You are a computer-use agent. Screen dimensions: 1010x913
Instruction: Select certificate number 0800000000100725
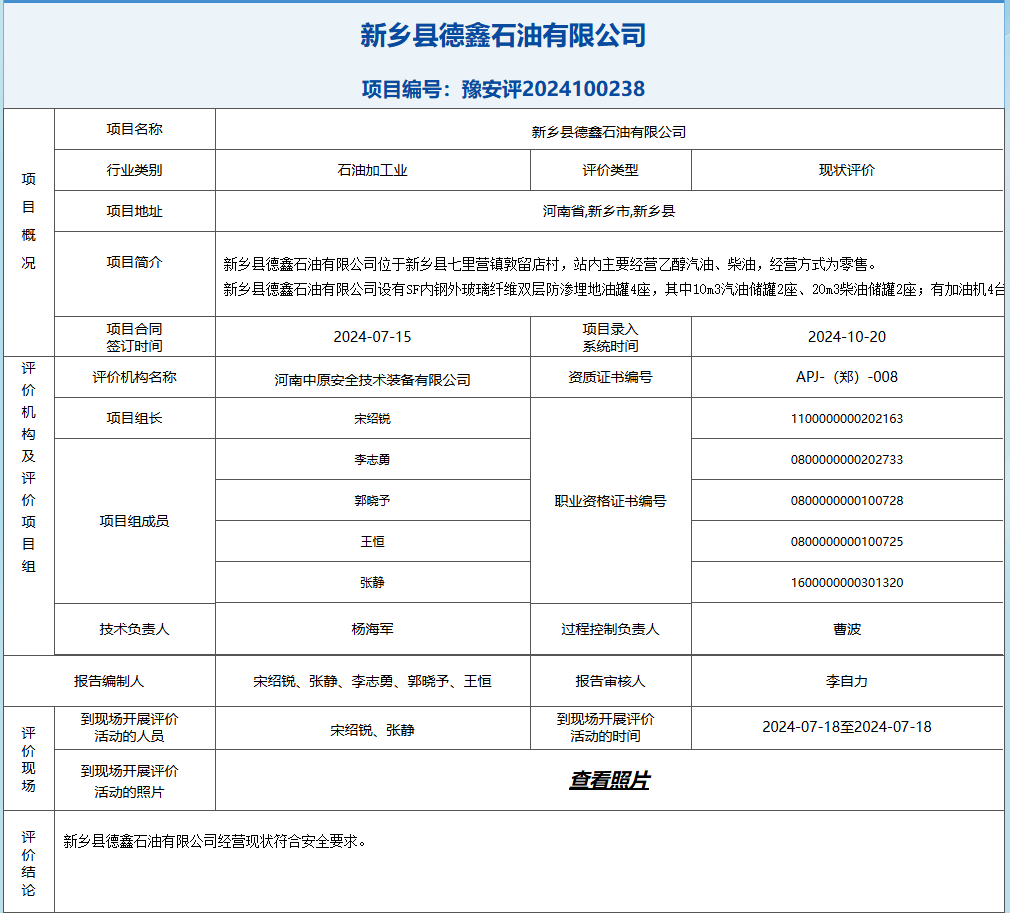click(x=846, y=542)
